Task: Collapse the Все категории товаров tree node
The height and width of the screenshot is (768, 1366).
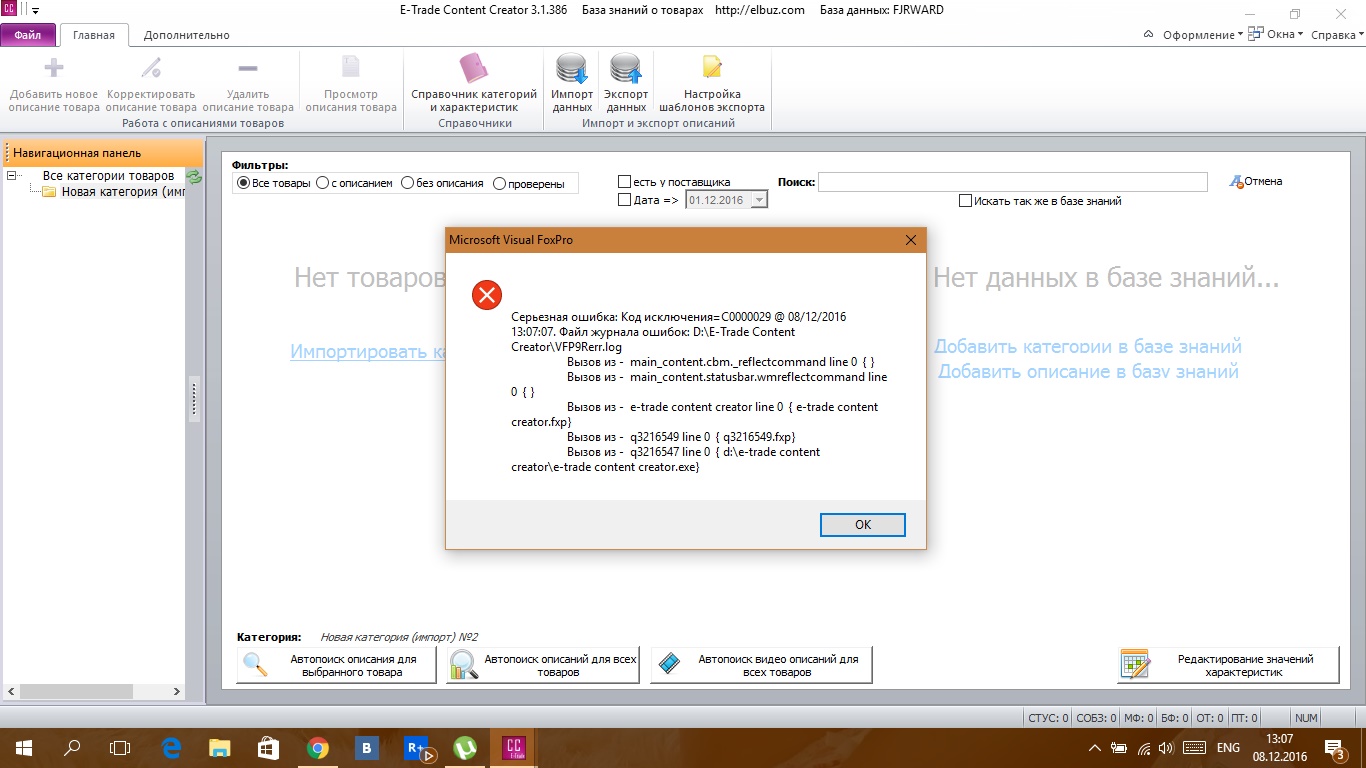Action: click(x=13, y=176)
